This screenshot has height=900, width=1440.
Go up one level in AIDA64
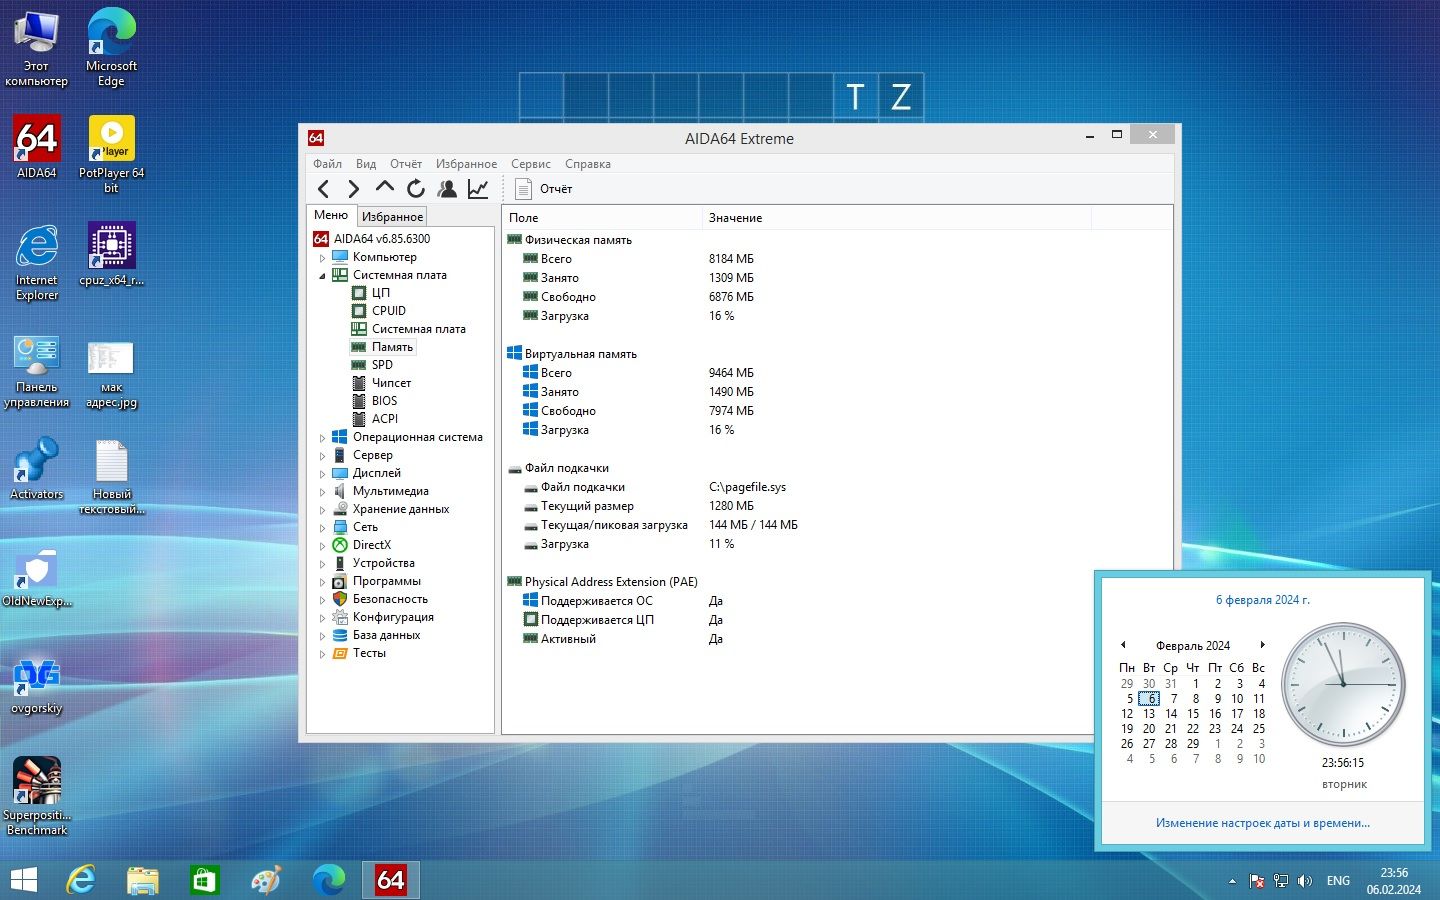click(385, 187)
